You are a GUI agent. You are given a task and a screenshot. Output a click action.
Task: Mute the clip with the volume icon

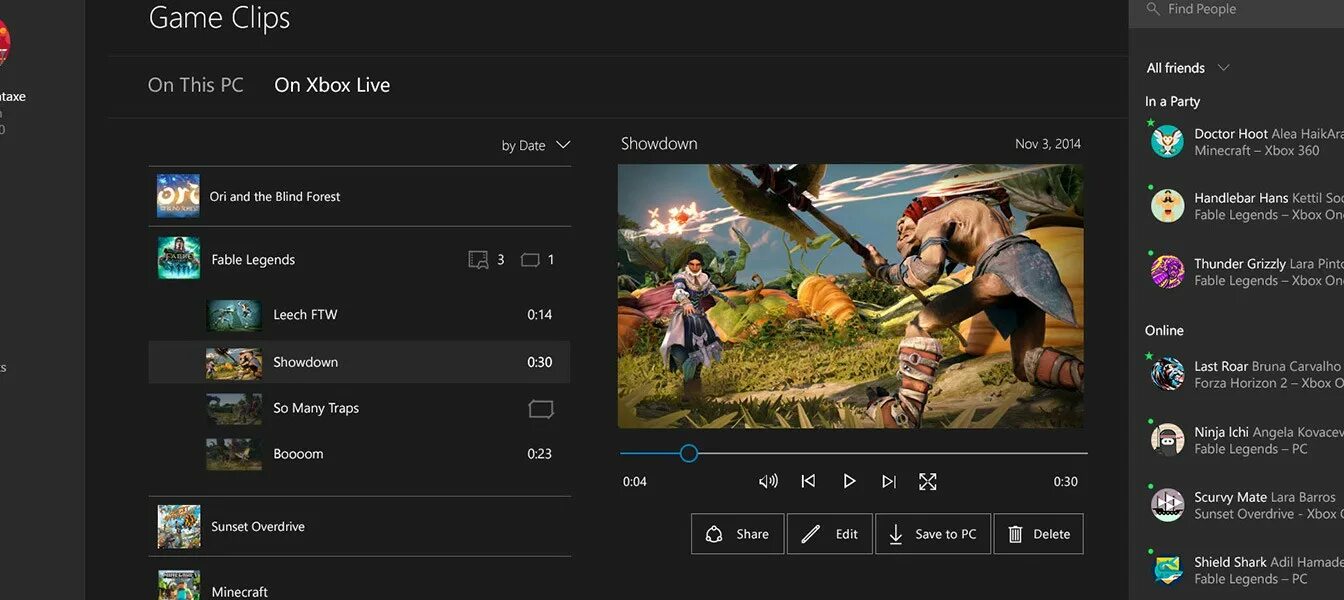(768, 481)
